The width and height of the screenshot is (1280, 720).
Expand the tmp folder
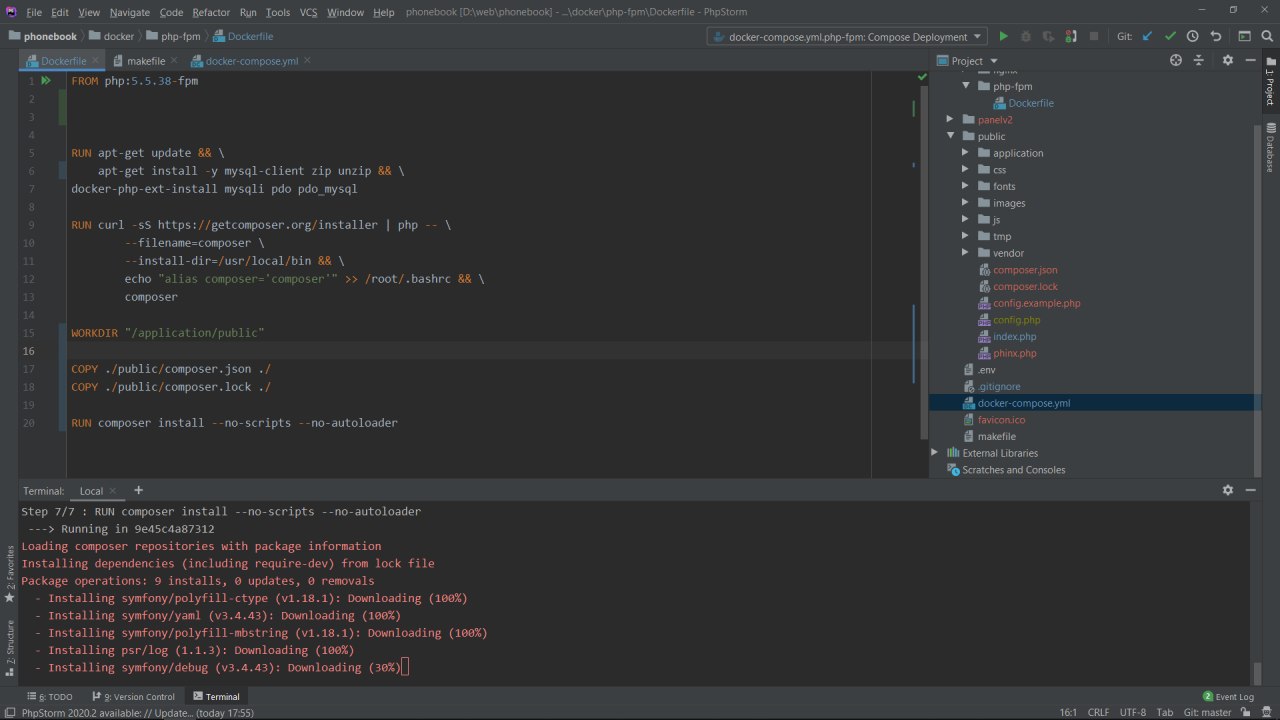point(966,236)
